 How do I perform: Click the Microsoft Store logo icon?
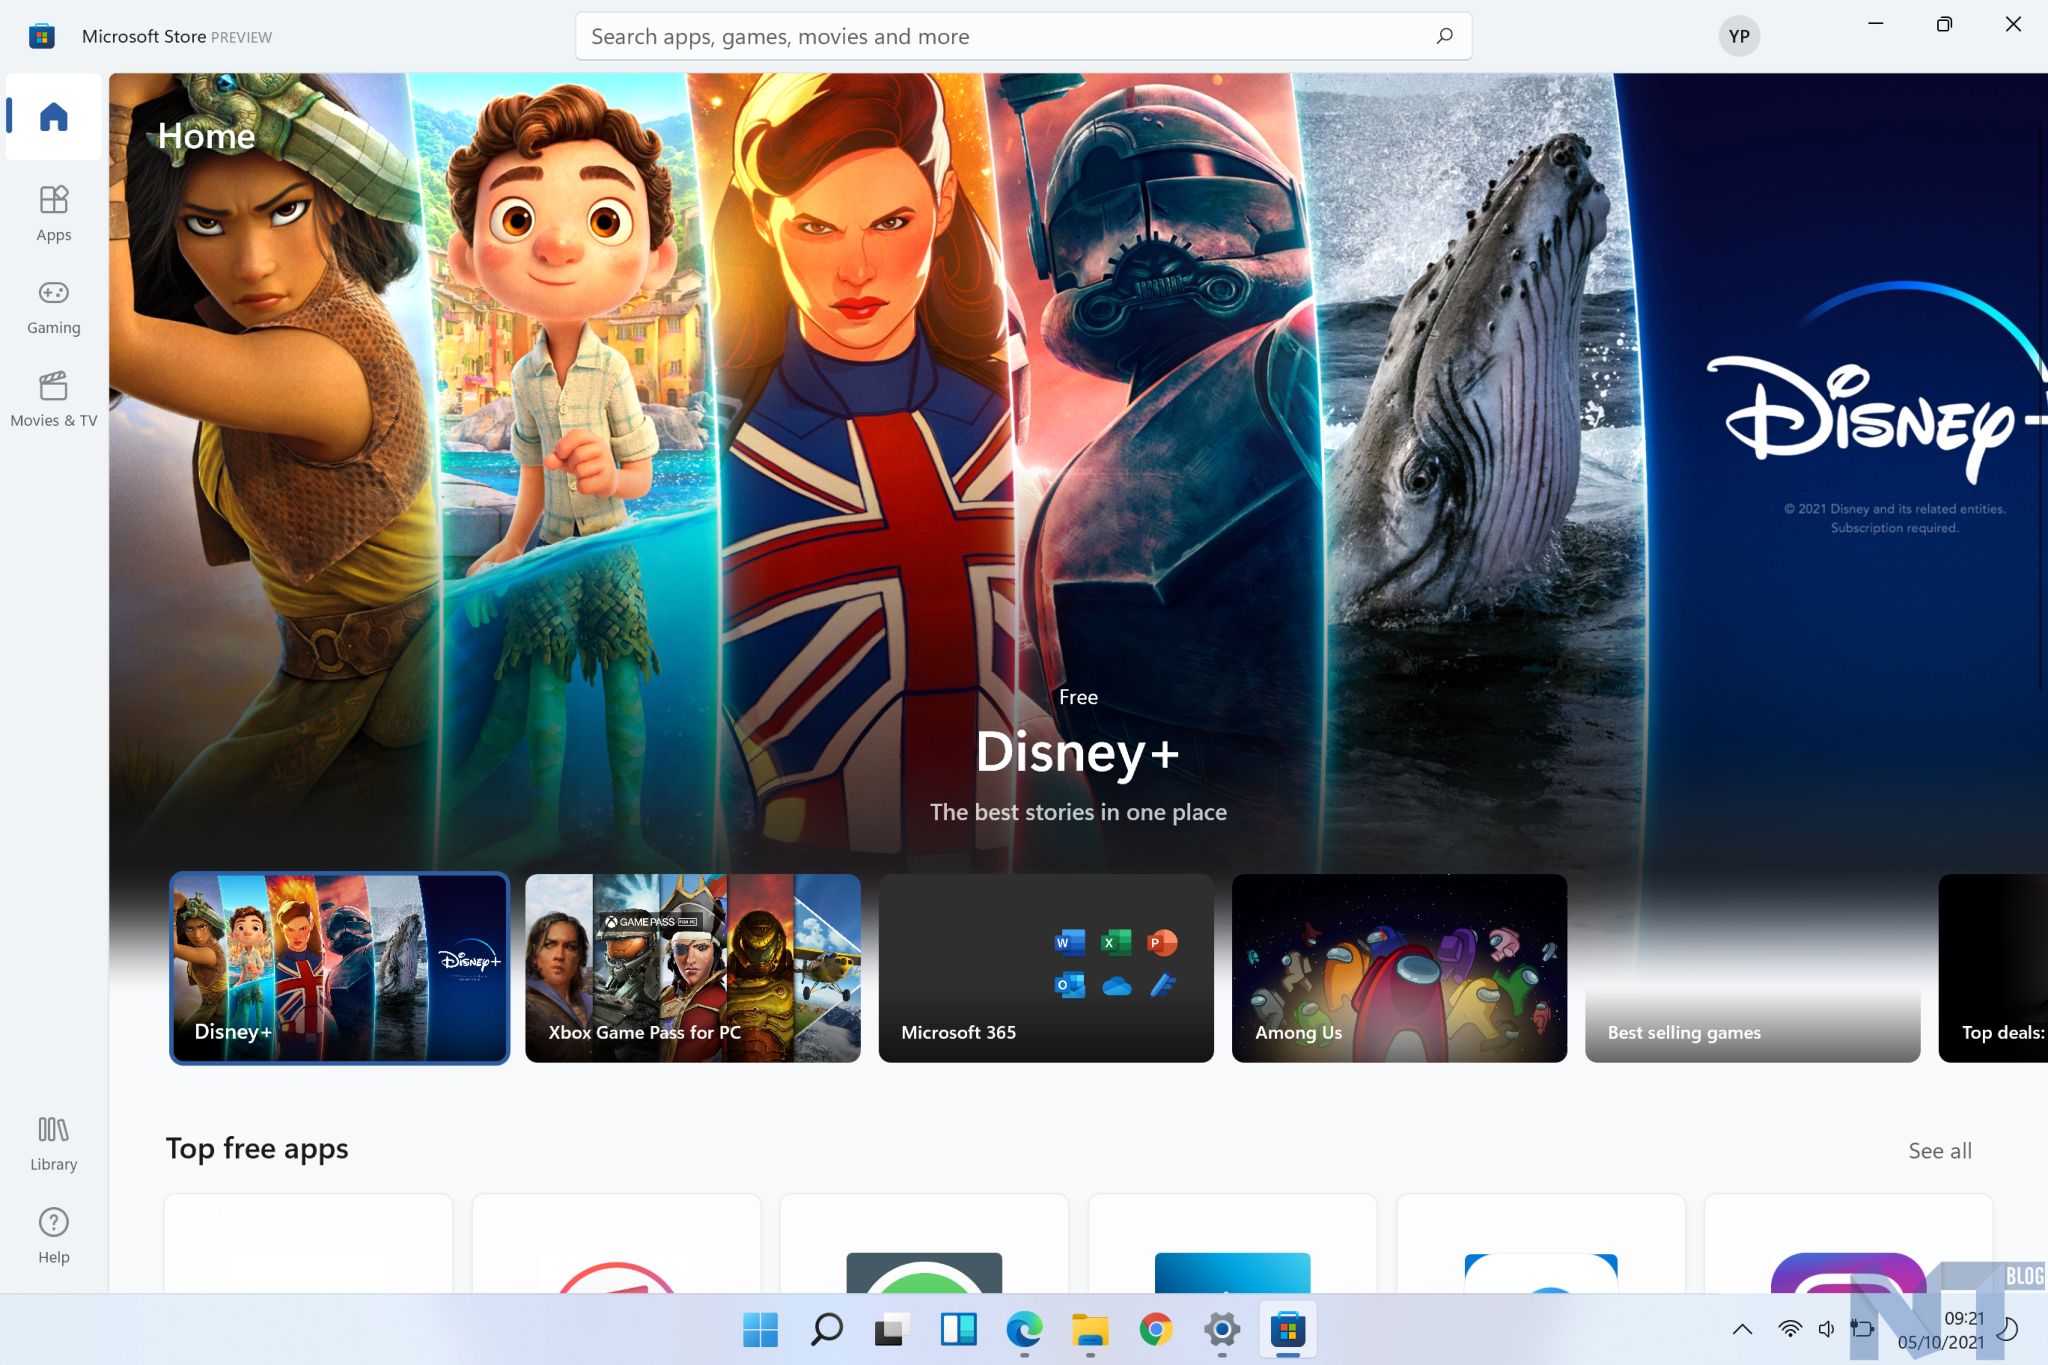click(x=41, y=36)
